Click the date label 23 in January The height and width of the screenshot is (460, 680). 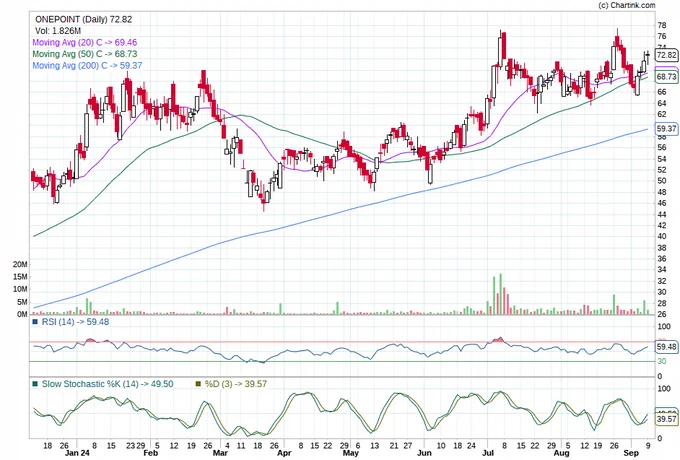[131, 445]
